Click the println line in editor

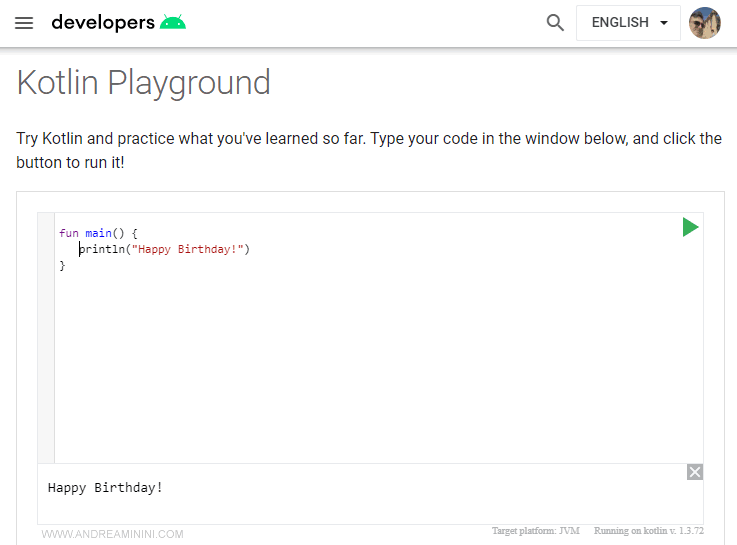tap(164, 249)
